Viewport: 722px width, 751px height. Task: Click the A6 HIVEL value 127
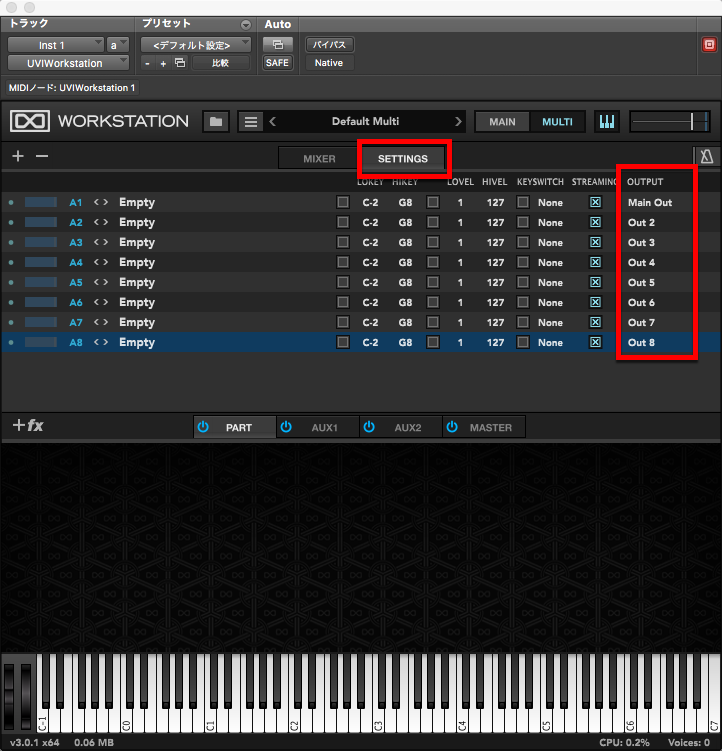495,303
